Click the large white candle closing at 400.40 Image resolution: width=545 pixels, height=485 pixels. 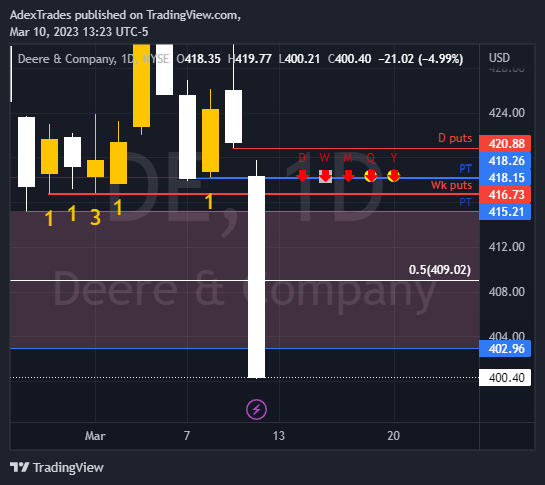(257, 277)
